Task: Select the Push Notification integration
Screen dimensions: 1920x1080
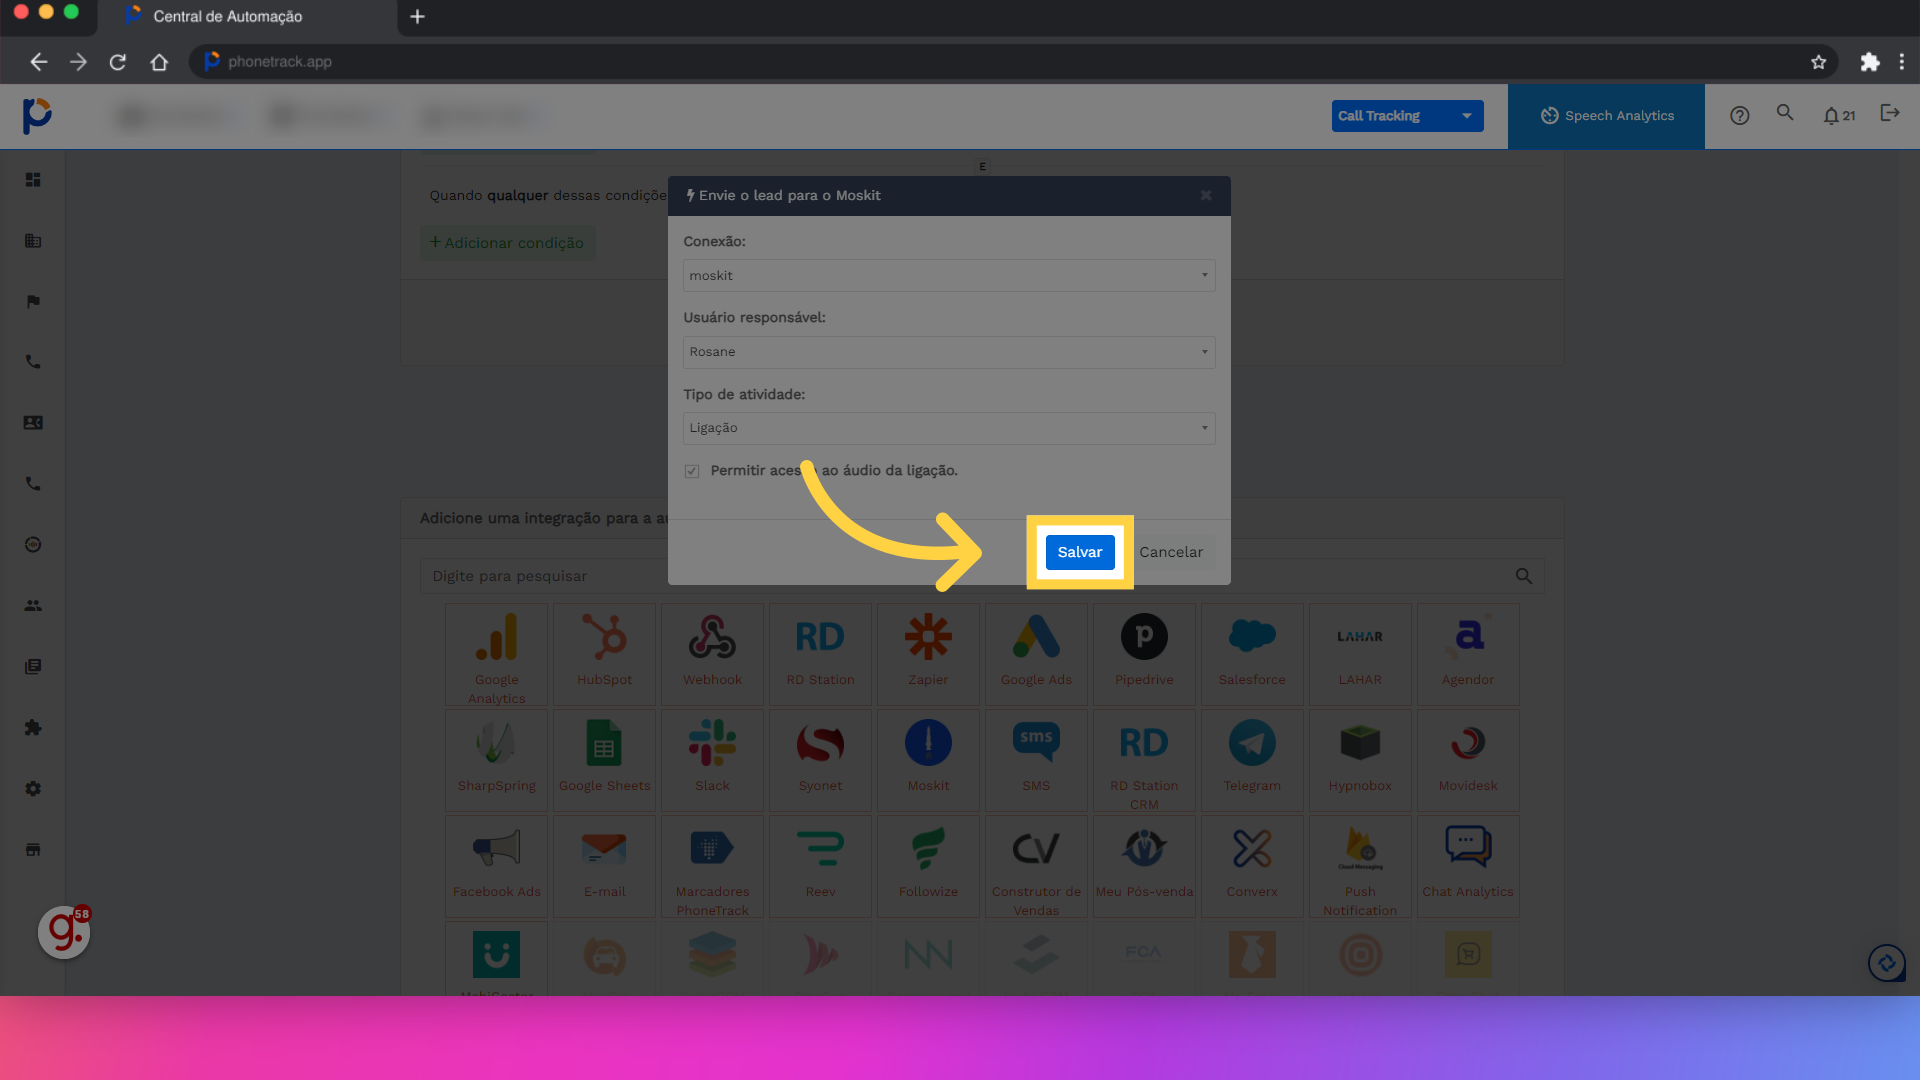Action: tap(1361, 867)
